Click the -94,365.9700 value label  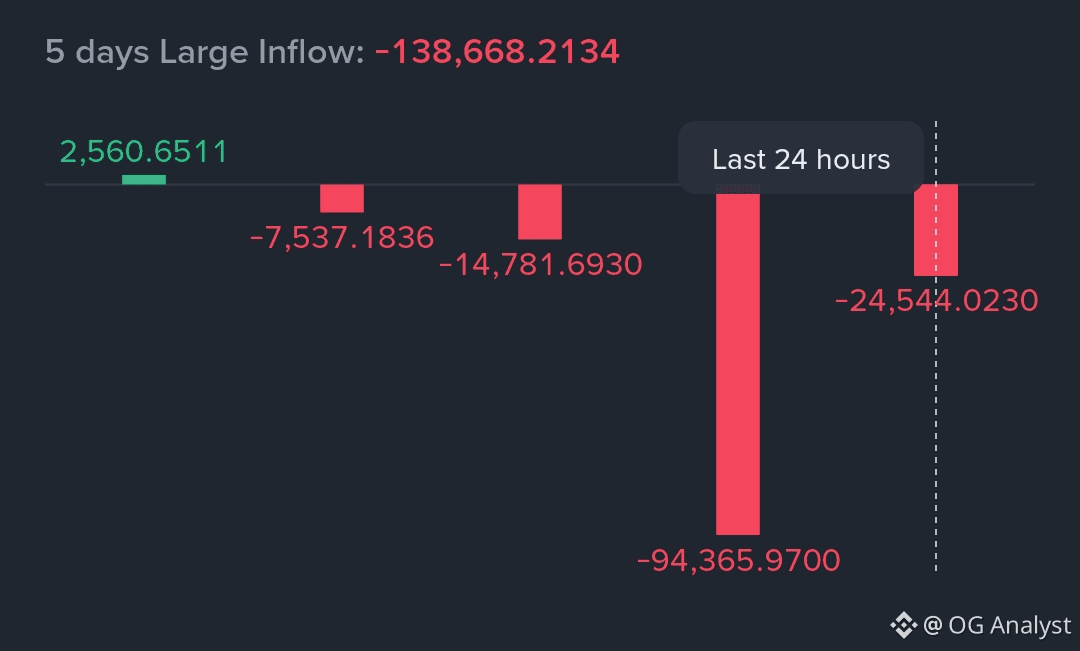pos(738,561)
